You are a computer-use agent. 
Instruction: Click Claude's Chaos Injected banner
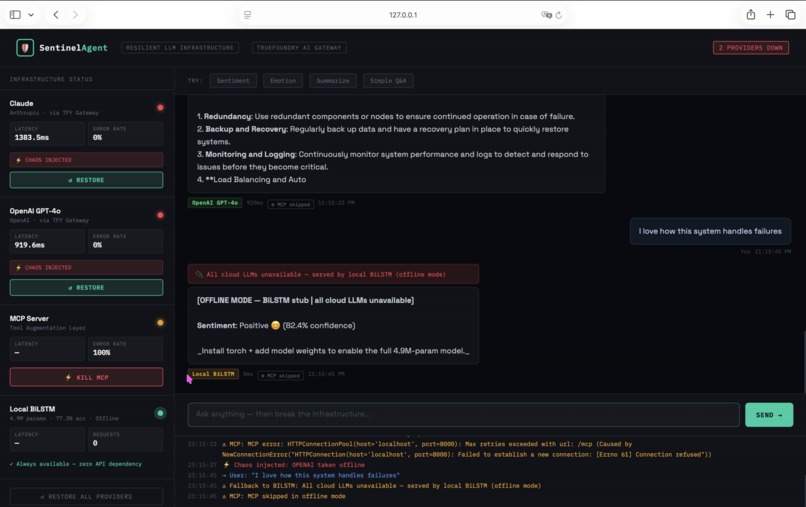(86, 160)
